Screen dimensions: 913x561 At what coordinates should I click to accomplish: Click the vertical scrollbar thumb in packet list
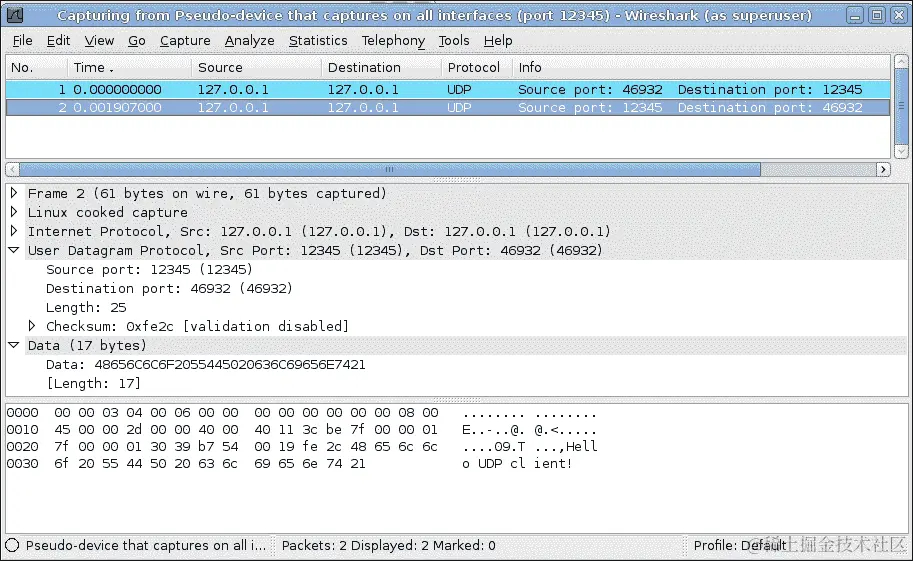[901, 105]
